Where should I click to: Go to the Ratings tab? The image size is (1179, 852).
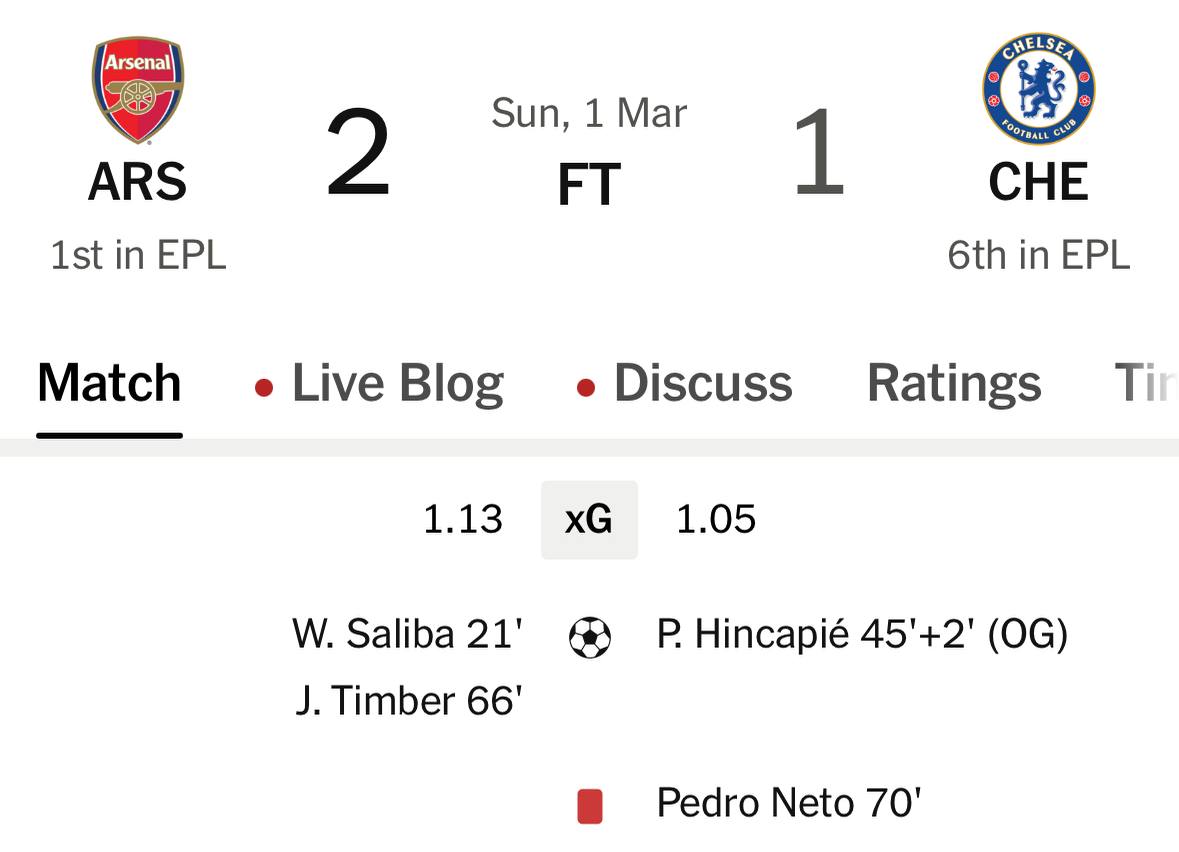tap(954, 384)
